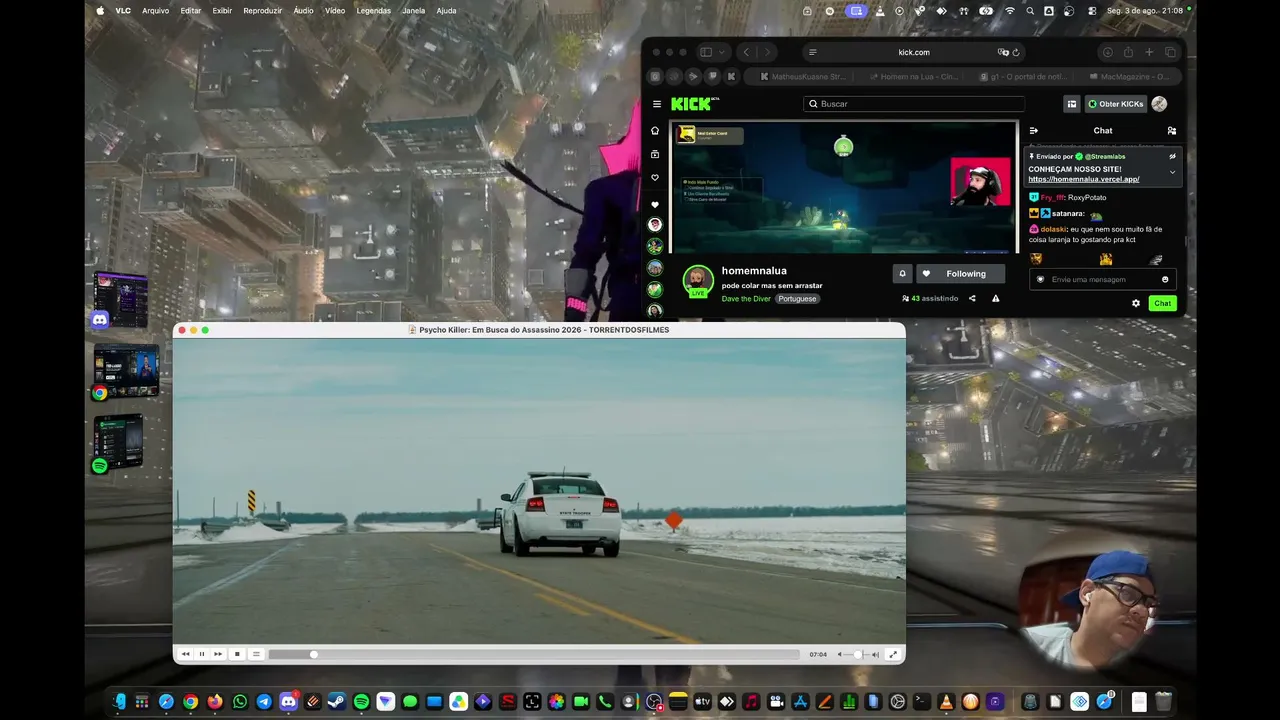This screenshot has height=720, width=1280.
Task: Open a new Safari tab with plus
Action: [x=1149, y=52]
